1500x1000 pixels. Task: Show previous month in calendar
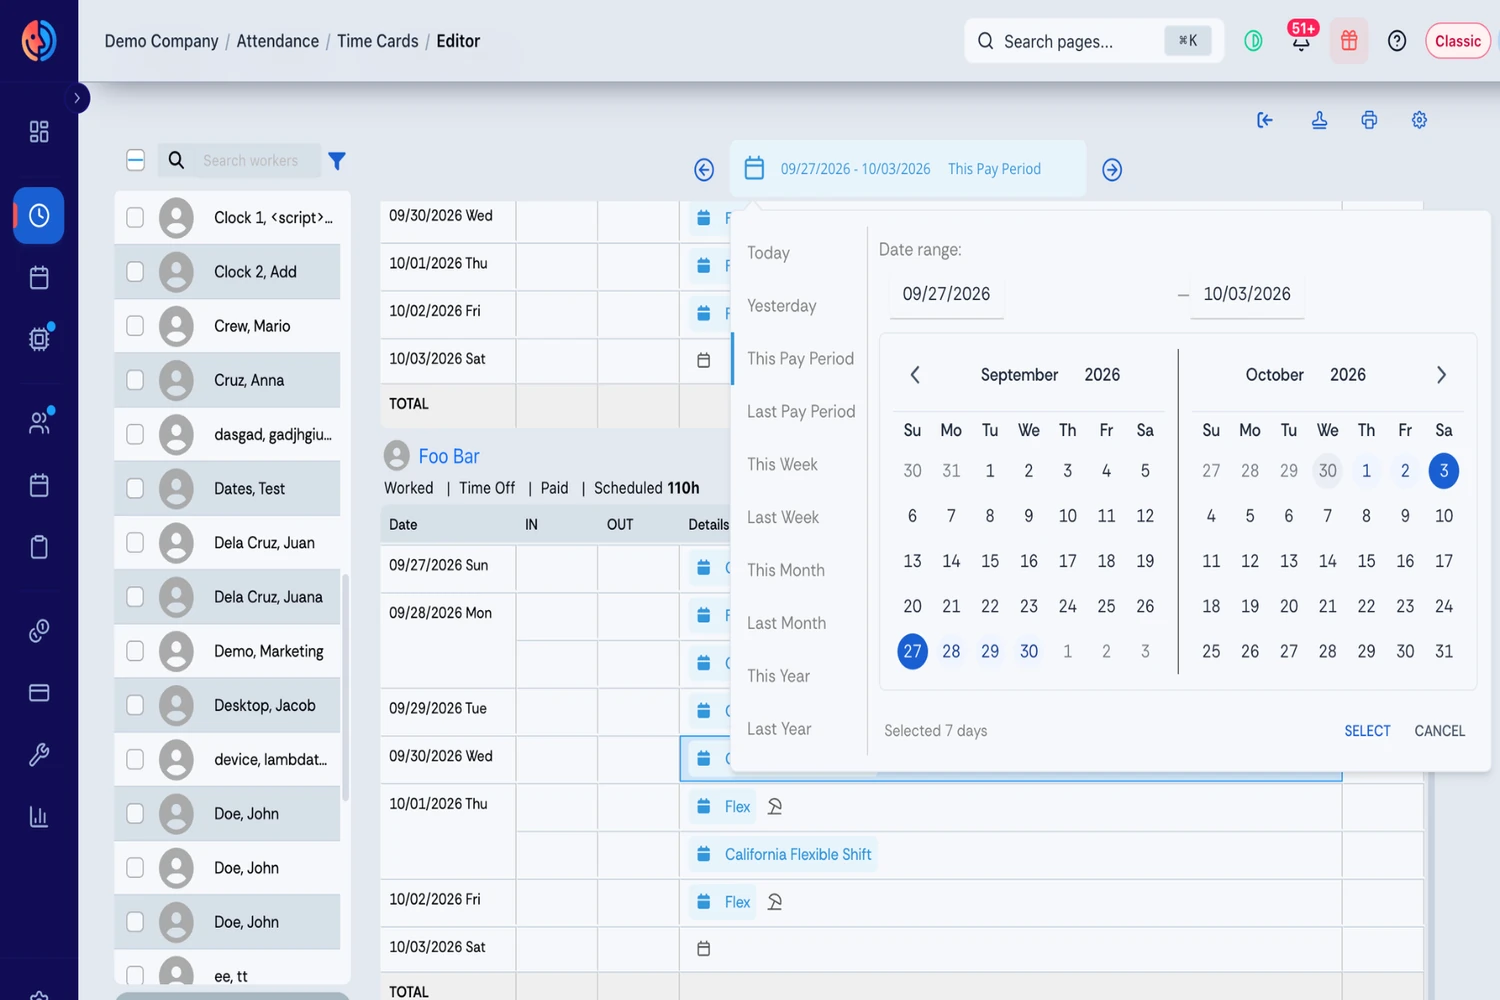[914, 375]
